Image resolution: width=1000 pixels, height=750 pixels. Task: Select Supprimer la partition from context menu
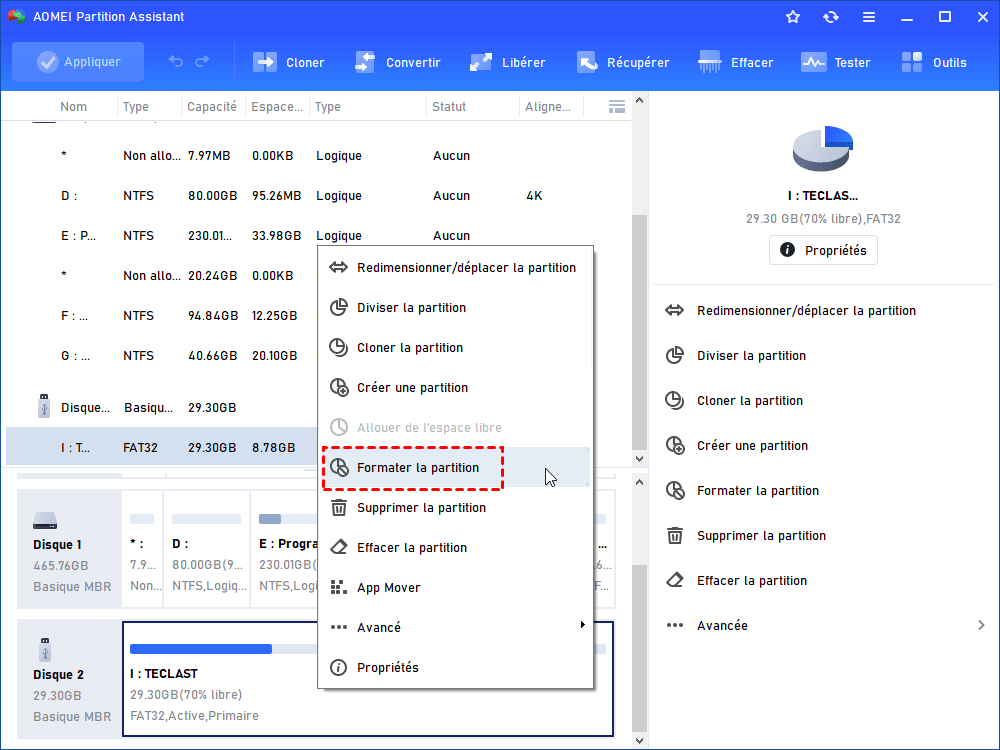(x=421, y=507)
